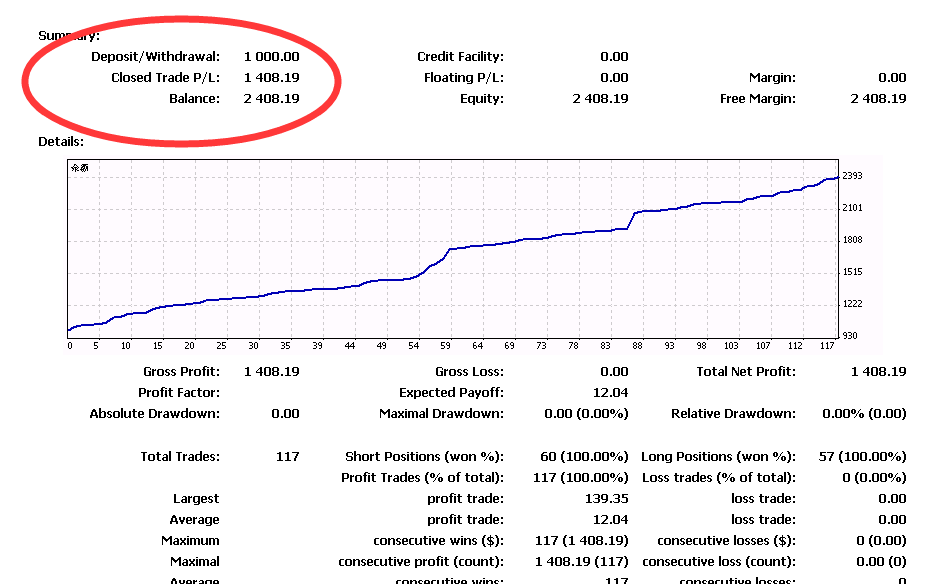Select the largest profit trade value 139.35
This screenshot has height=584, width=949.
pos(606,499)
